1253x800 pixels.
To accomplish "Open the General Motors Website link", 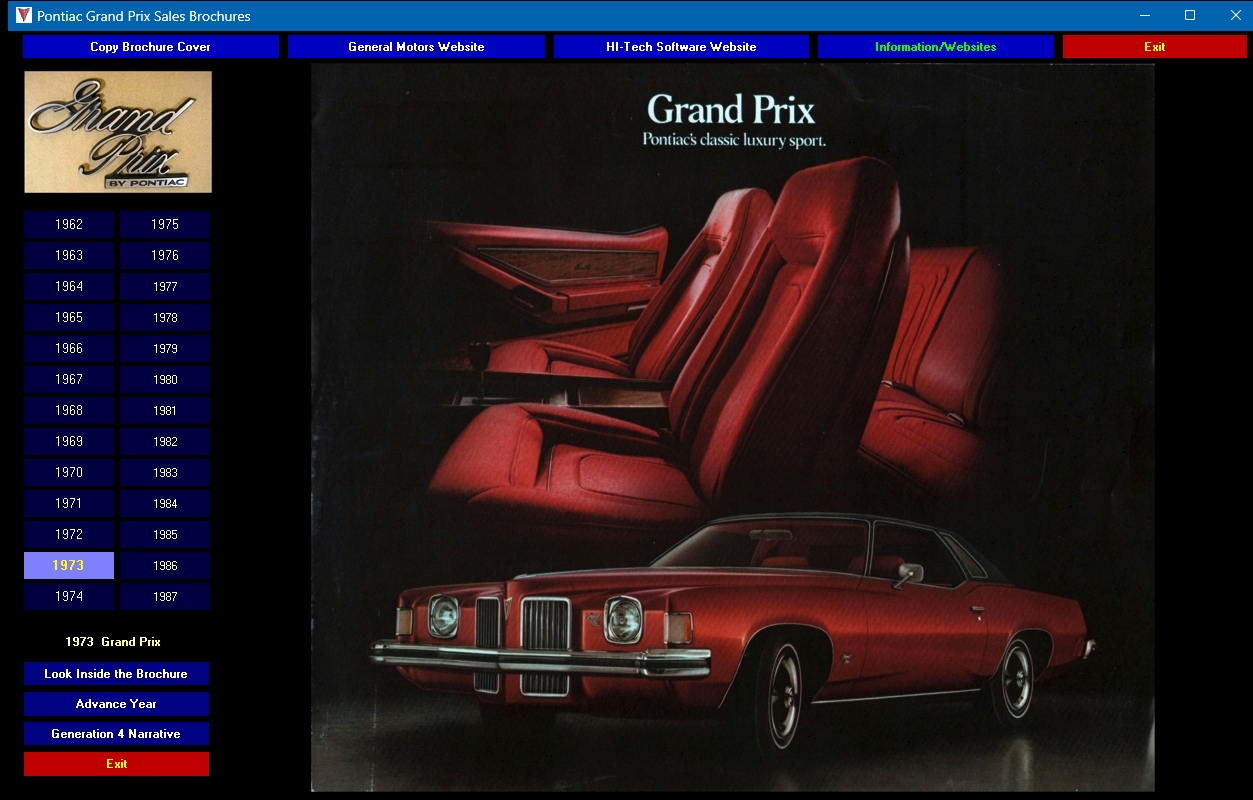I will [416, 47].
